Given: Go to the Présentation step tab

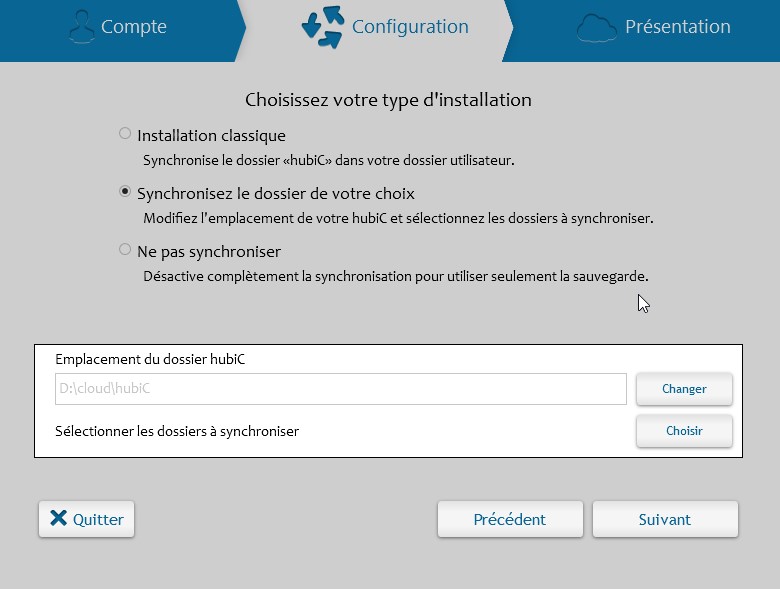Looking at the screenshot, I should [x=677, y=27].
